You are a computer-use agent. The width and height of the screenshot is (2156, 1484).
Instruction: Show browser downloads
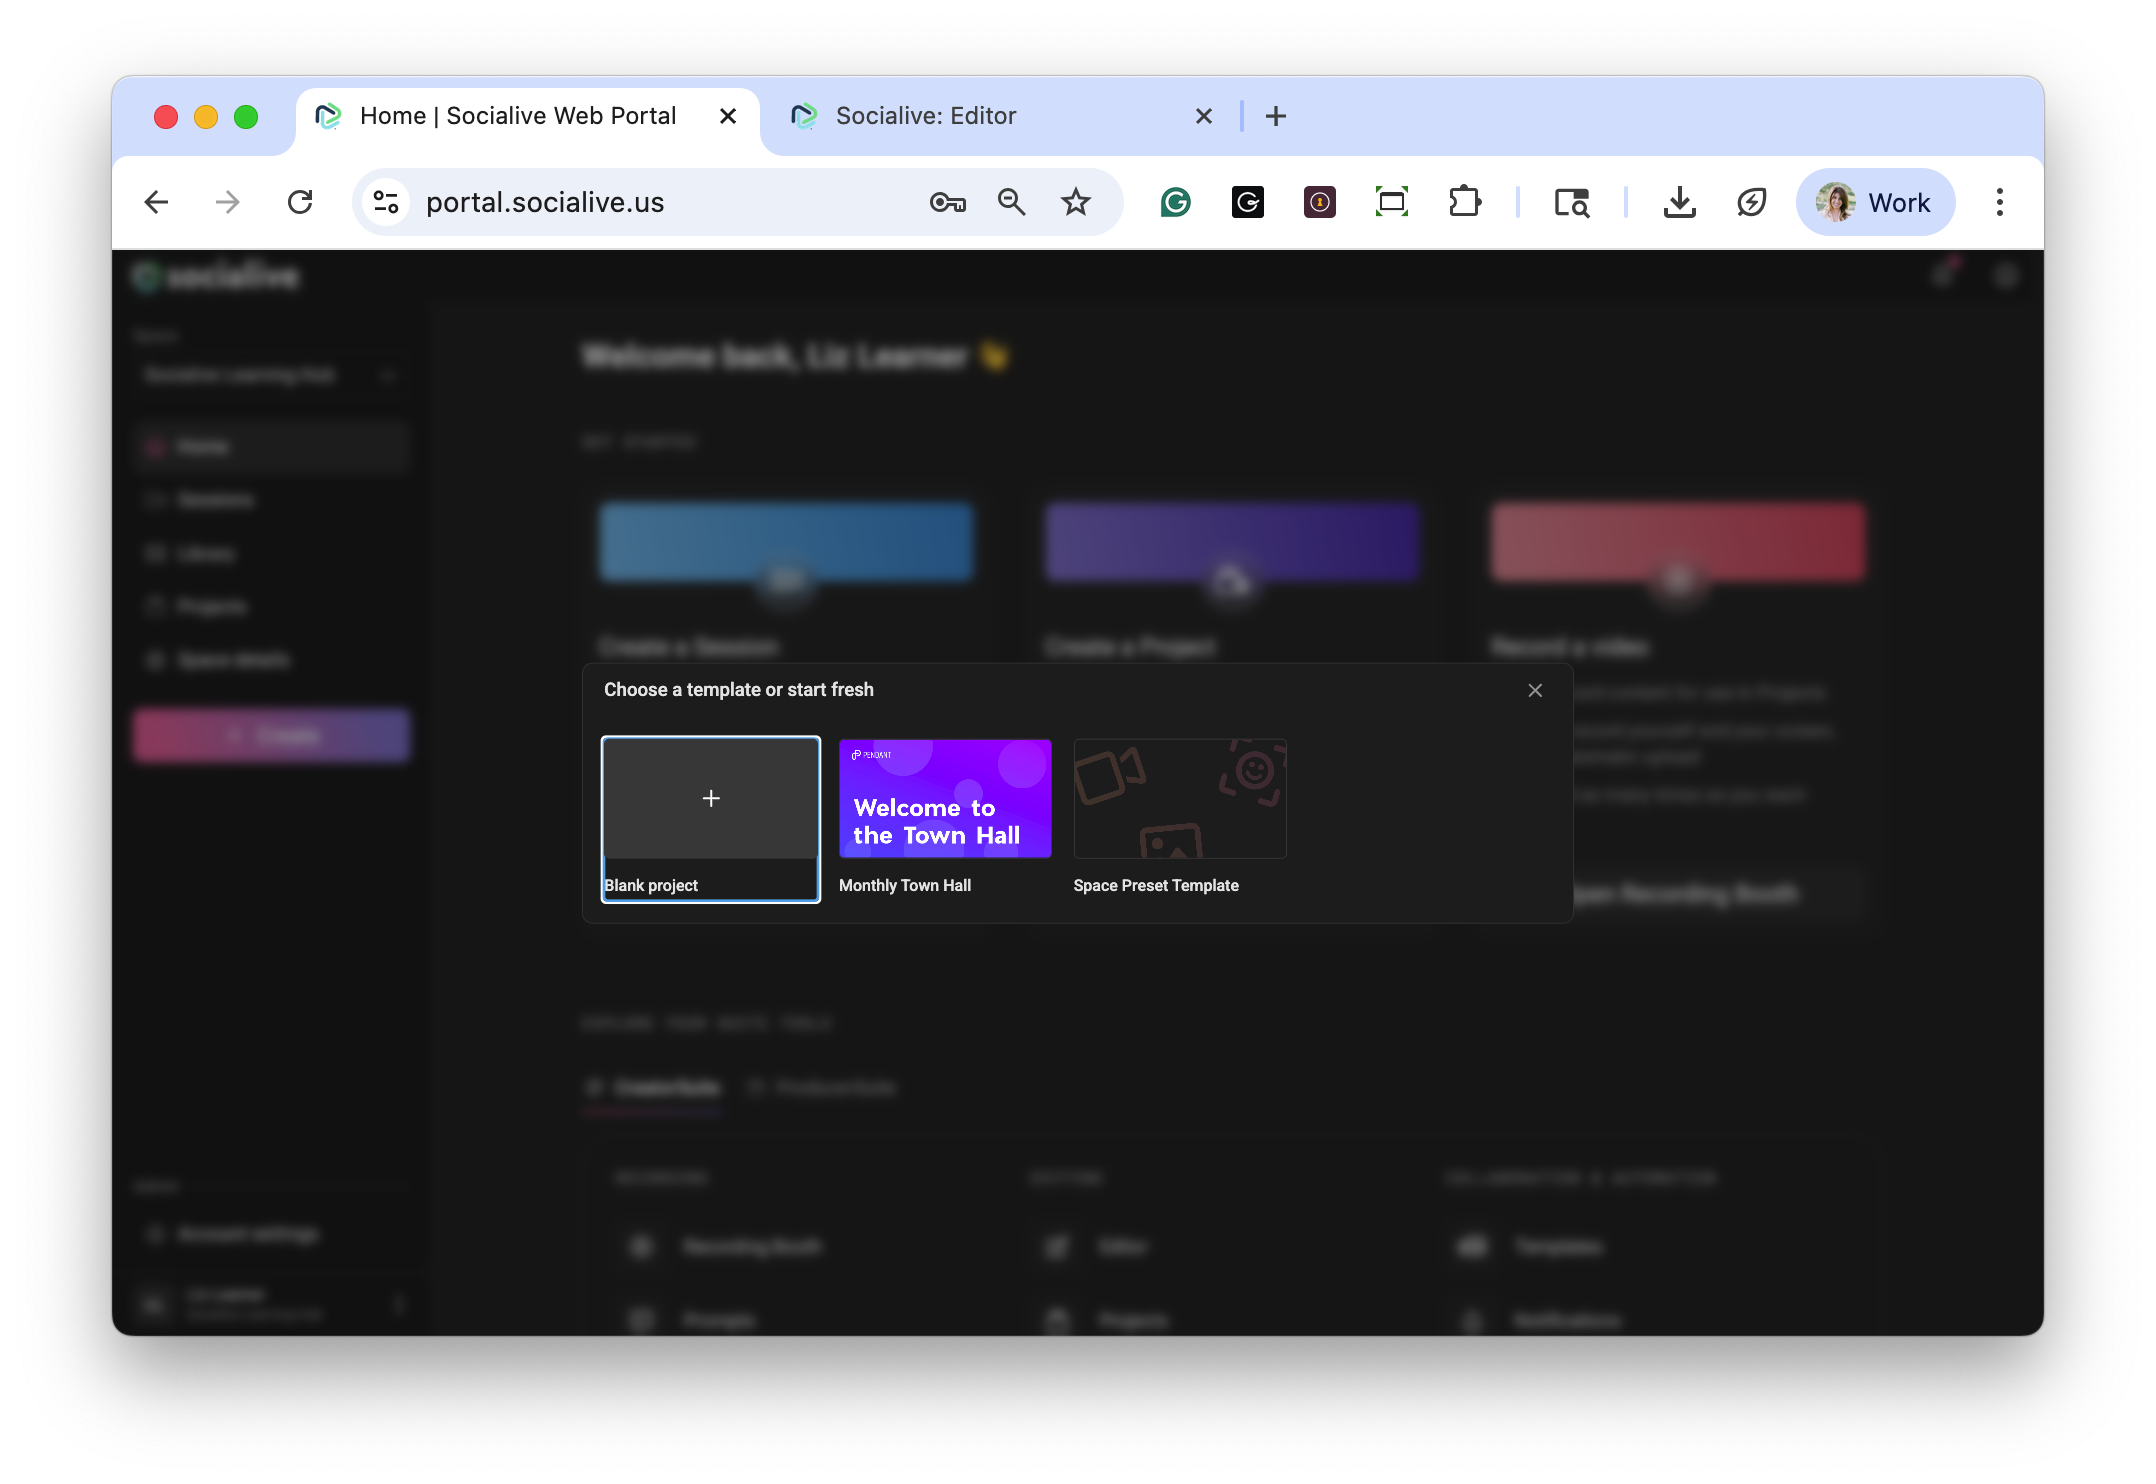(x=1679, y=202)
